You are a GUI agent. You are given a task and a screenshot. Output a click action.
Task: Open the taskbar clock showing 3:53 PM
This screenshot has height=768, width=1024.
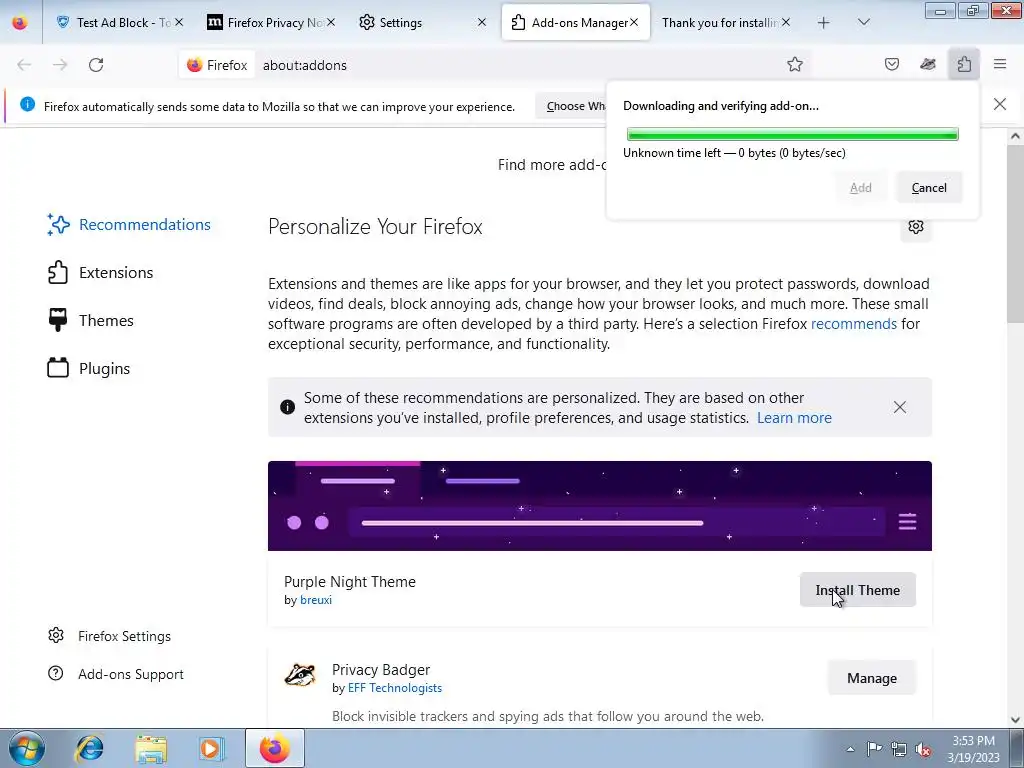[x=974, y=749]
